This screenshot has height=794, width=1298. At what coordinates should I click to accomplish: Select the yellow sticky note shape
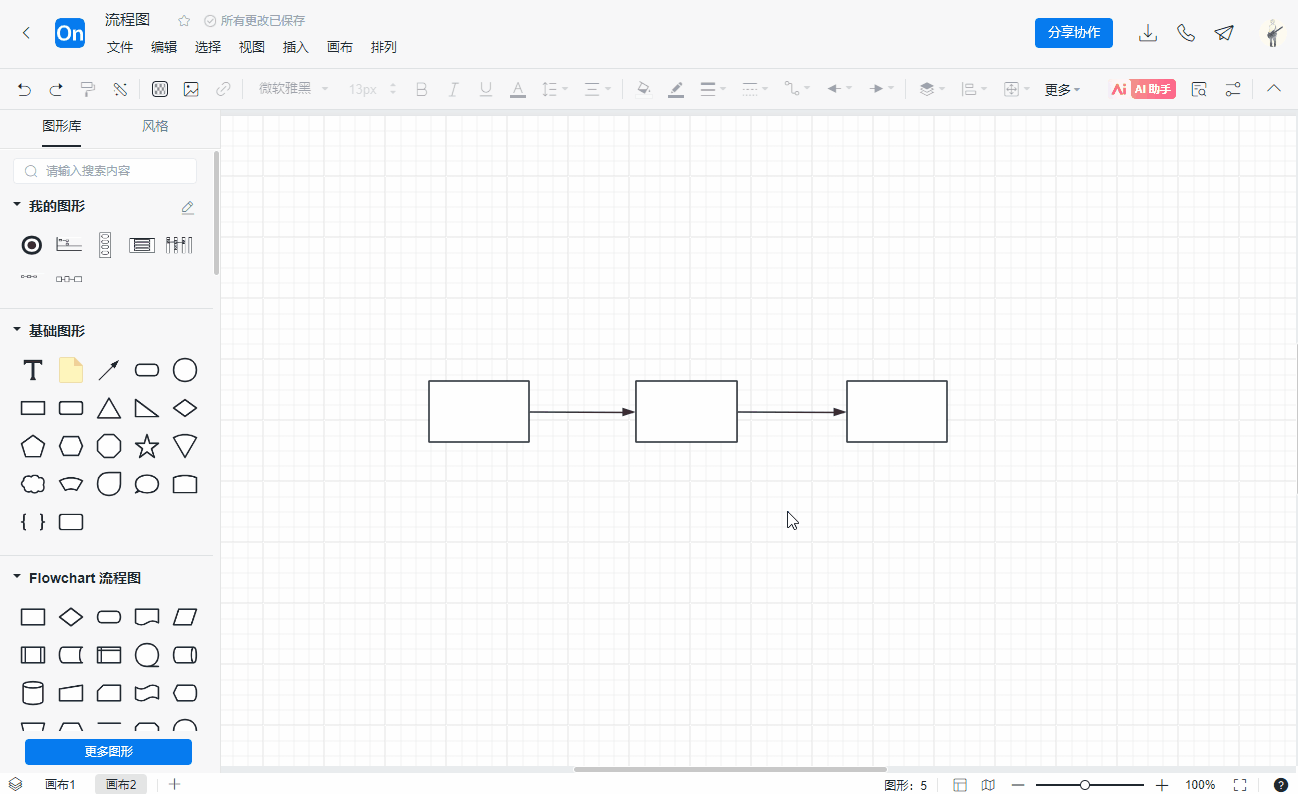tap(71, 370)
